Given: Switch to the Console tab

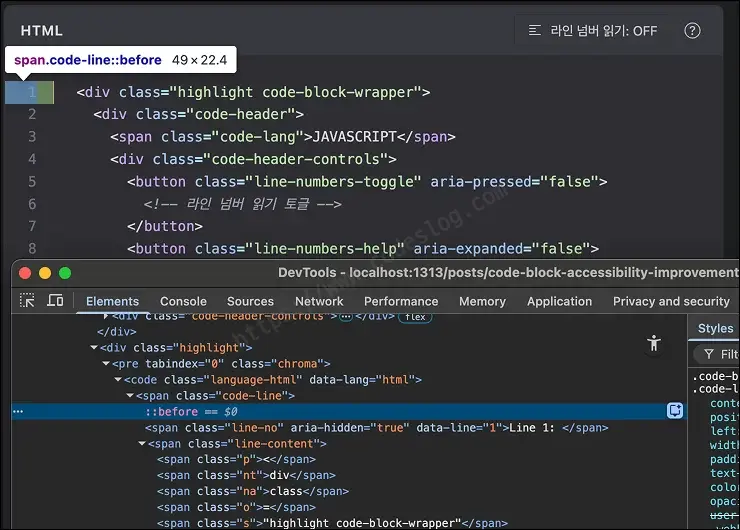Looking at the screenshot, I should [183, 301].
